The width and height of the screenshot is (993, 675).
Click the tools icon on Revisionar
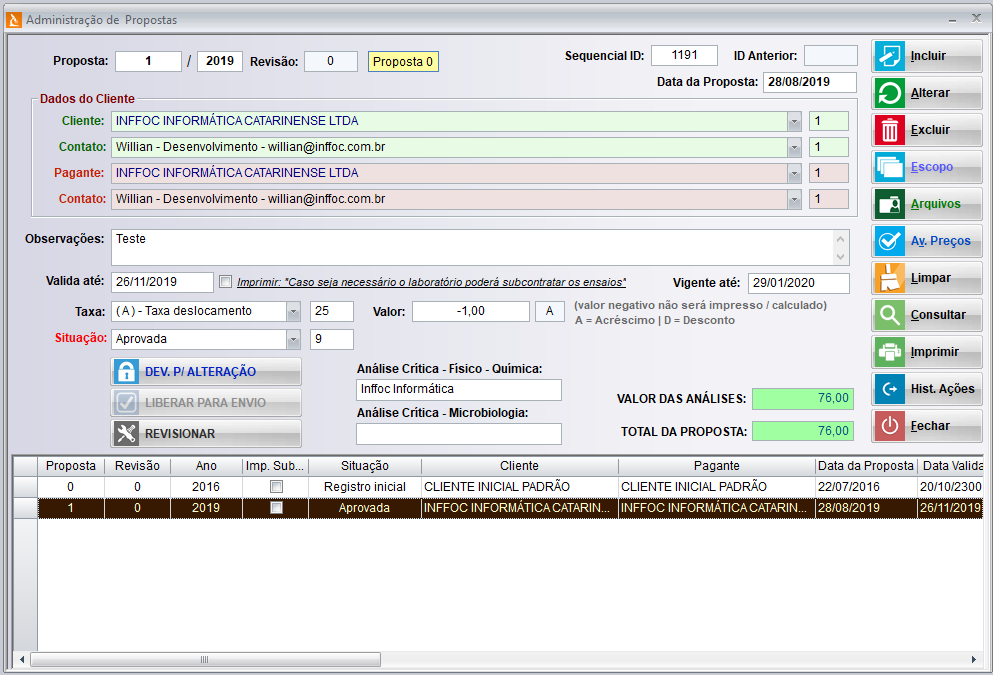click(126, 434)
